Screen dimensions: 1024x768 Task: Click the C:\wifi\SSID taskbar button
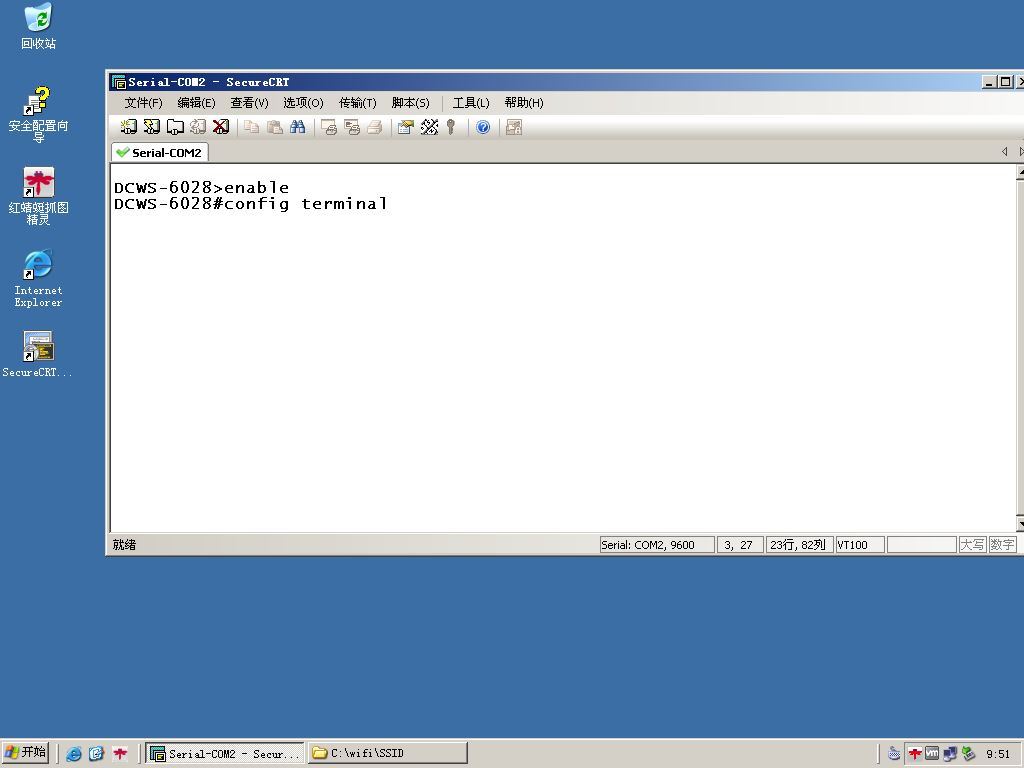coord(388,753)
